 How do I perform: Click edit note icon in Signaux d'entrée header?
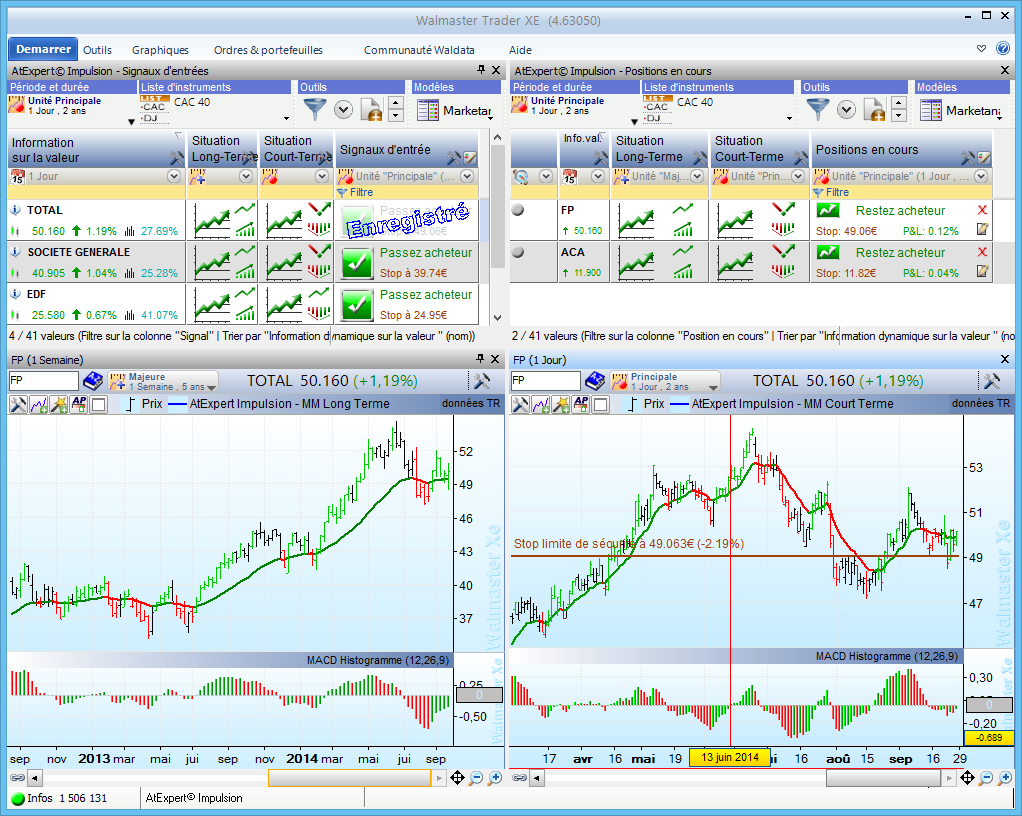coord(470,158)
